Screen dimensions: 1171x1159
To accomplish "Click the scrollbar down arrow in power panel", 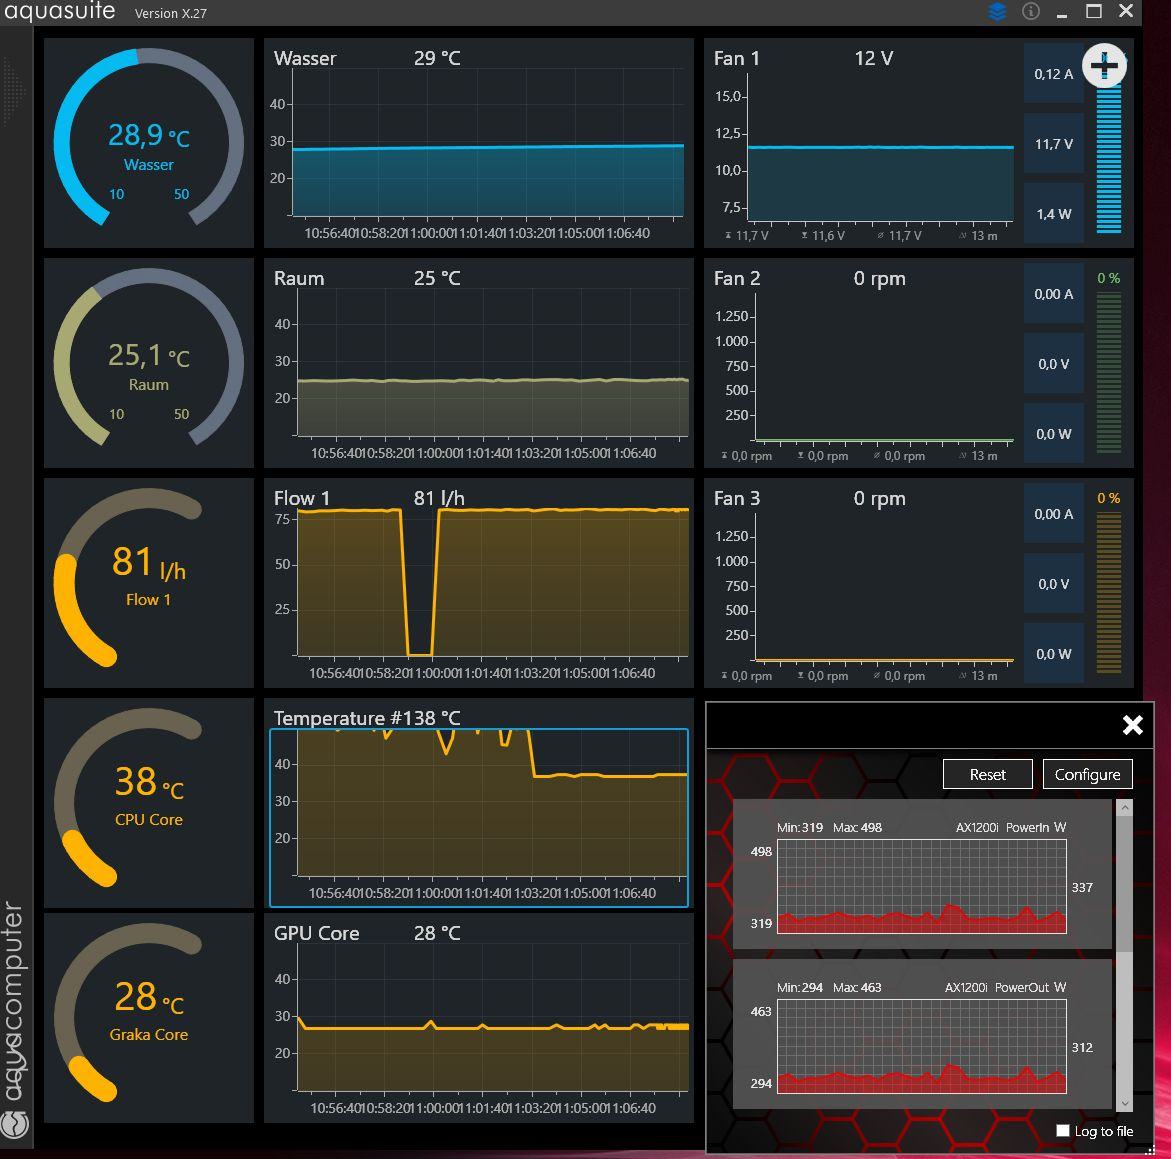I will point(1125,1103).
